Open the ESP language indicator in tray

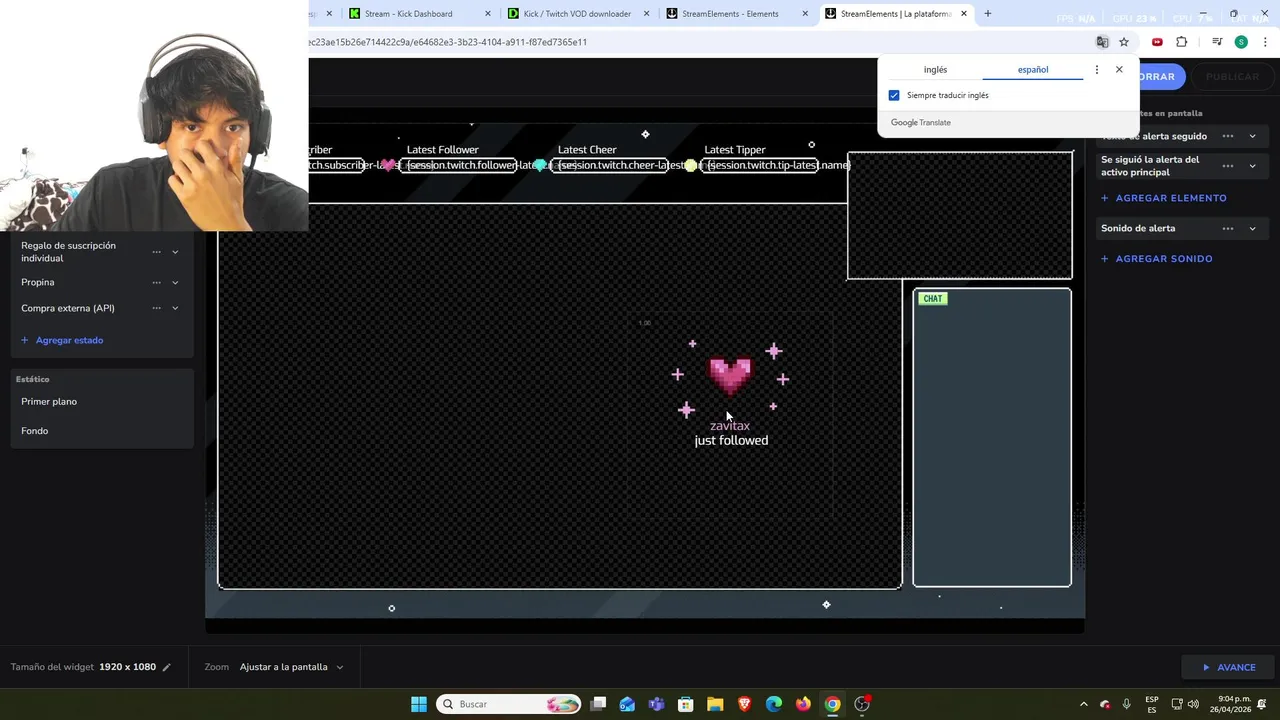pyautogui.click(x=1152, y=704)
